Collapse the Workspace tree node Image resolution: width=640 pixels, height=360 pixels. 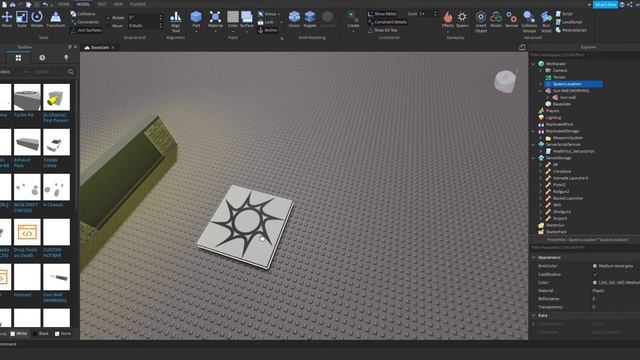pos(533,64)
